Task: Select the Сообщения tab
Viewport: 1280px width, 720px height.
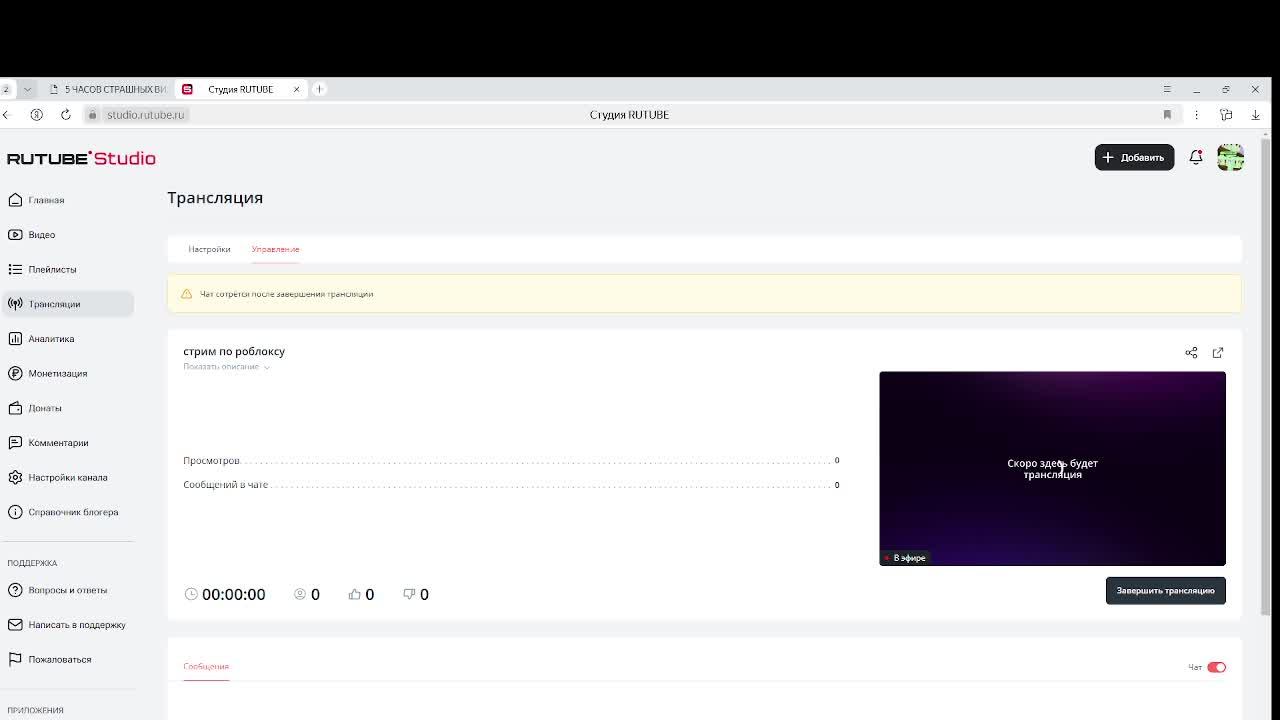Action: pyautogui.click(x=206, y=666)
